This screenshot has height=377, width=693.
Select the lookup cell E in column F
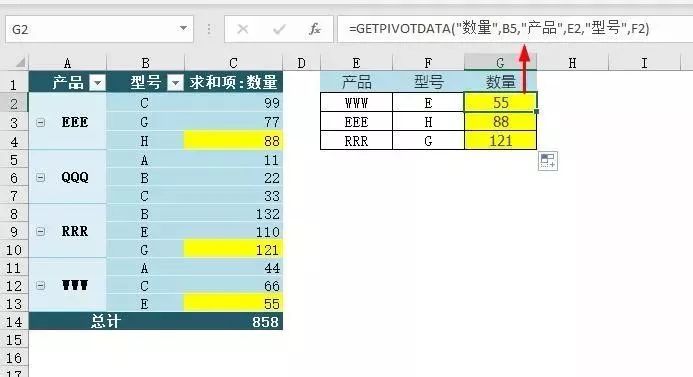(x=428, y=103)
